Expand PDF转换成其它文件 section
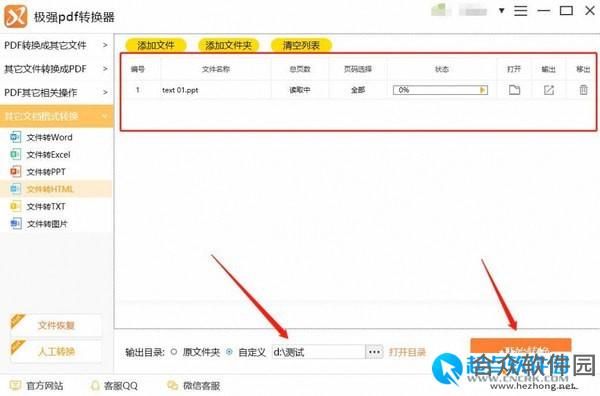The width and height of the screenshot is (600, 396). [x=56, y=45]
